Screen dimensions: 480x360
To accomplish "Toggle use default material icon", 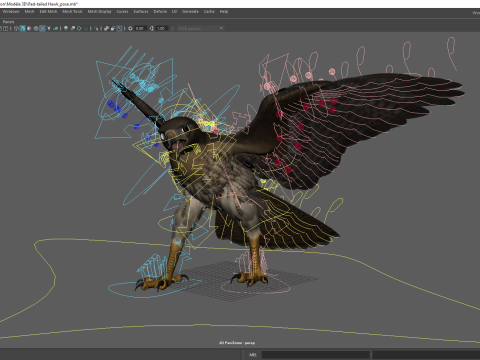I will coord(29,28).
